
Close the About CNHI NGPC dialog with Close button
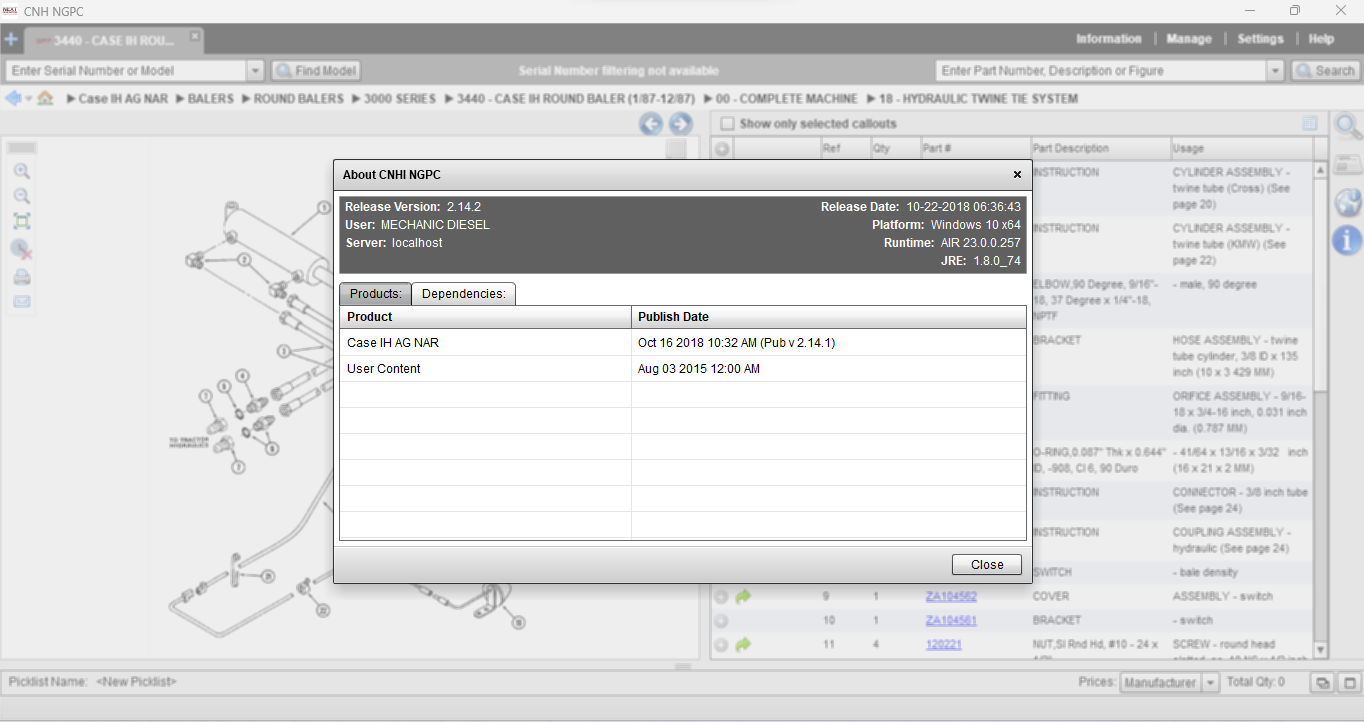point(987,565)
